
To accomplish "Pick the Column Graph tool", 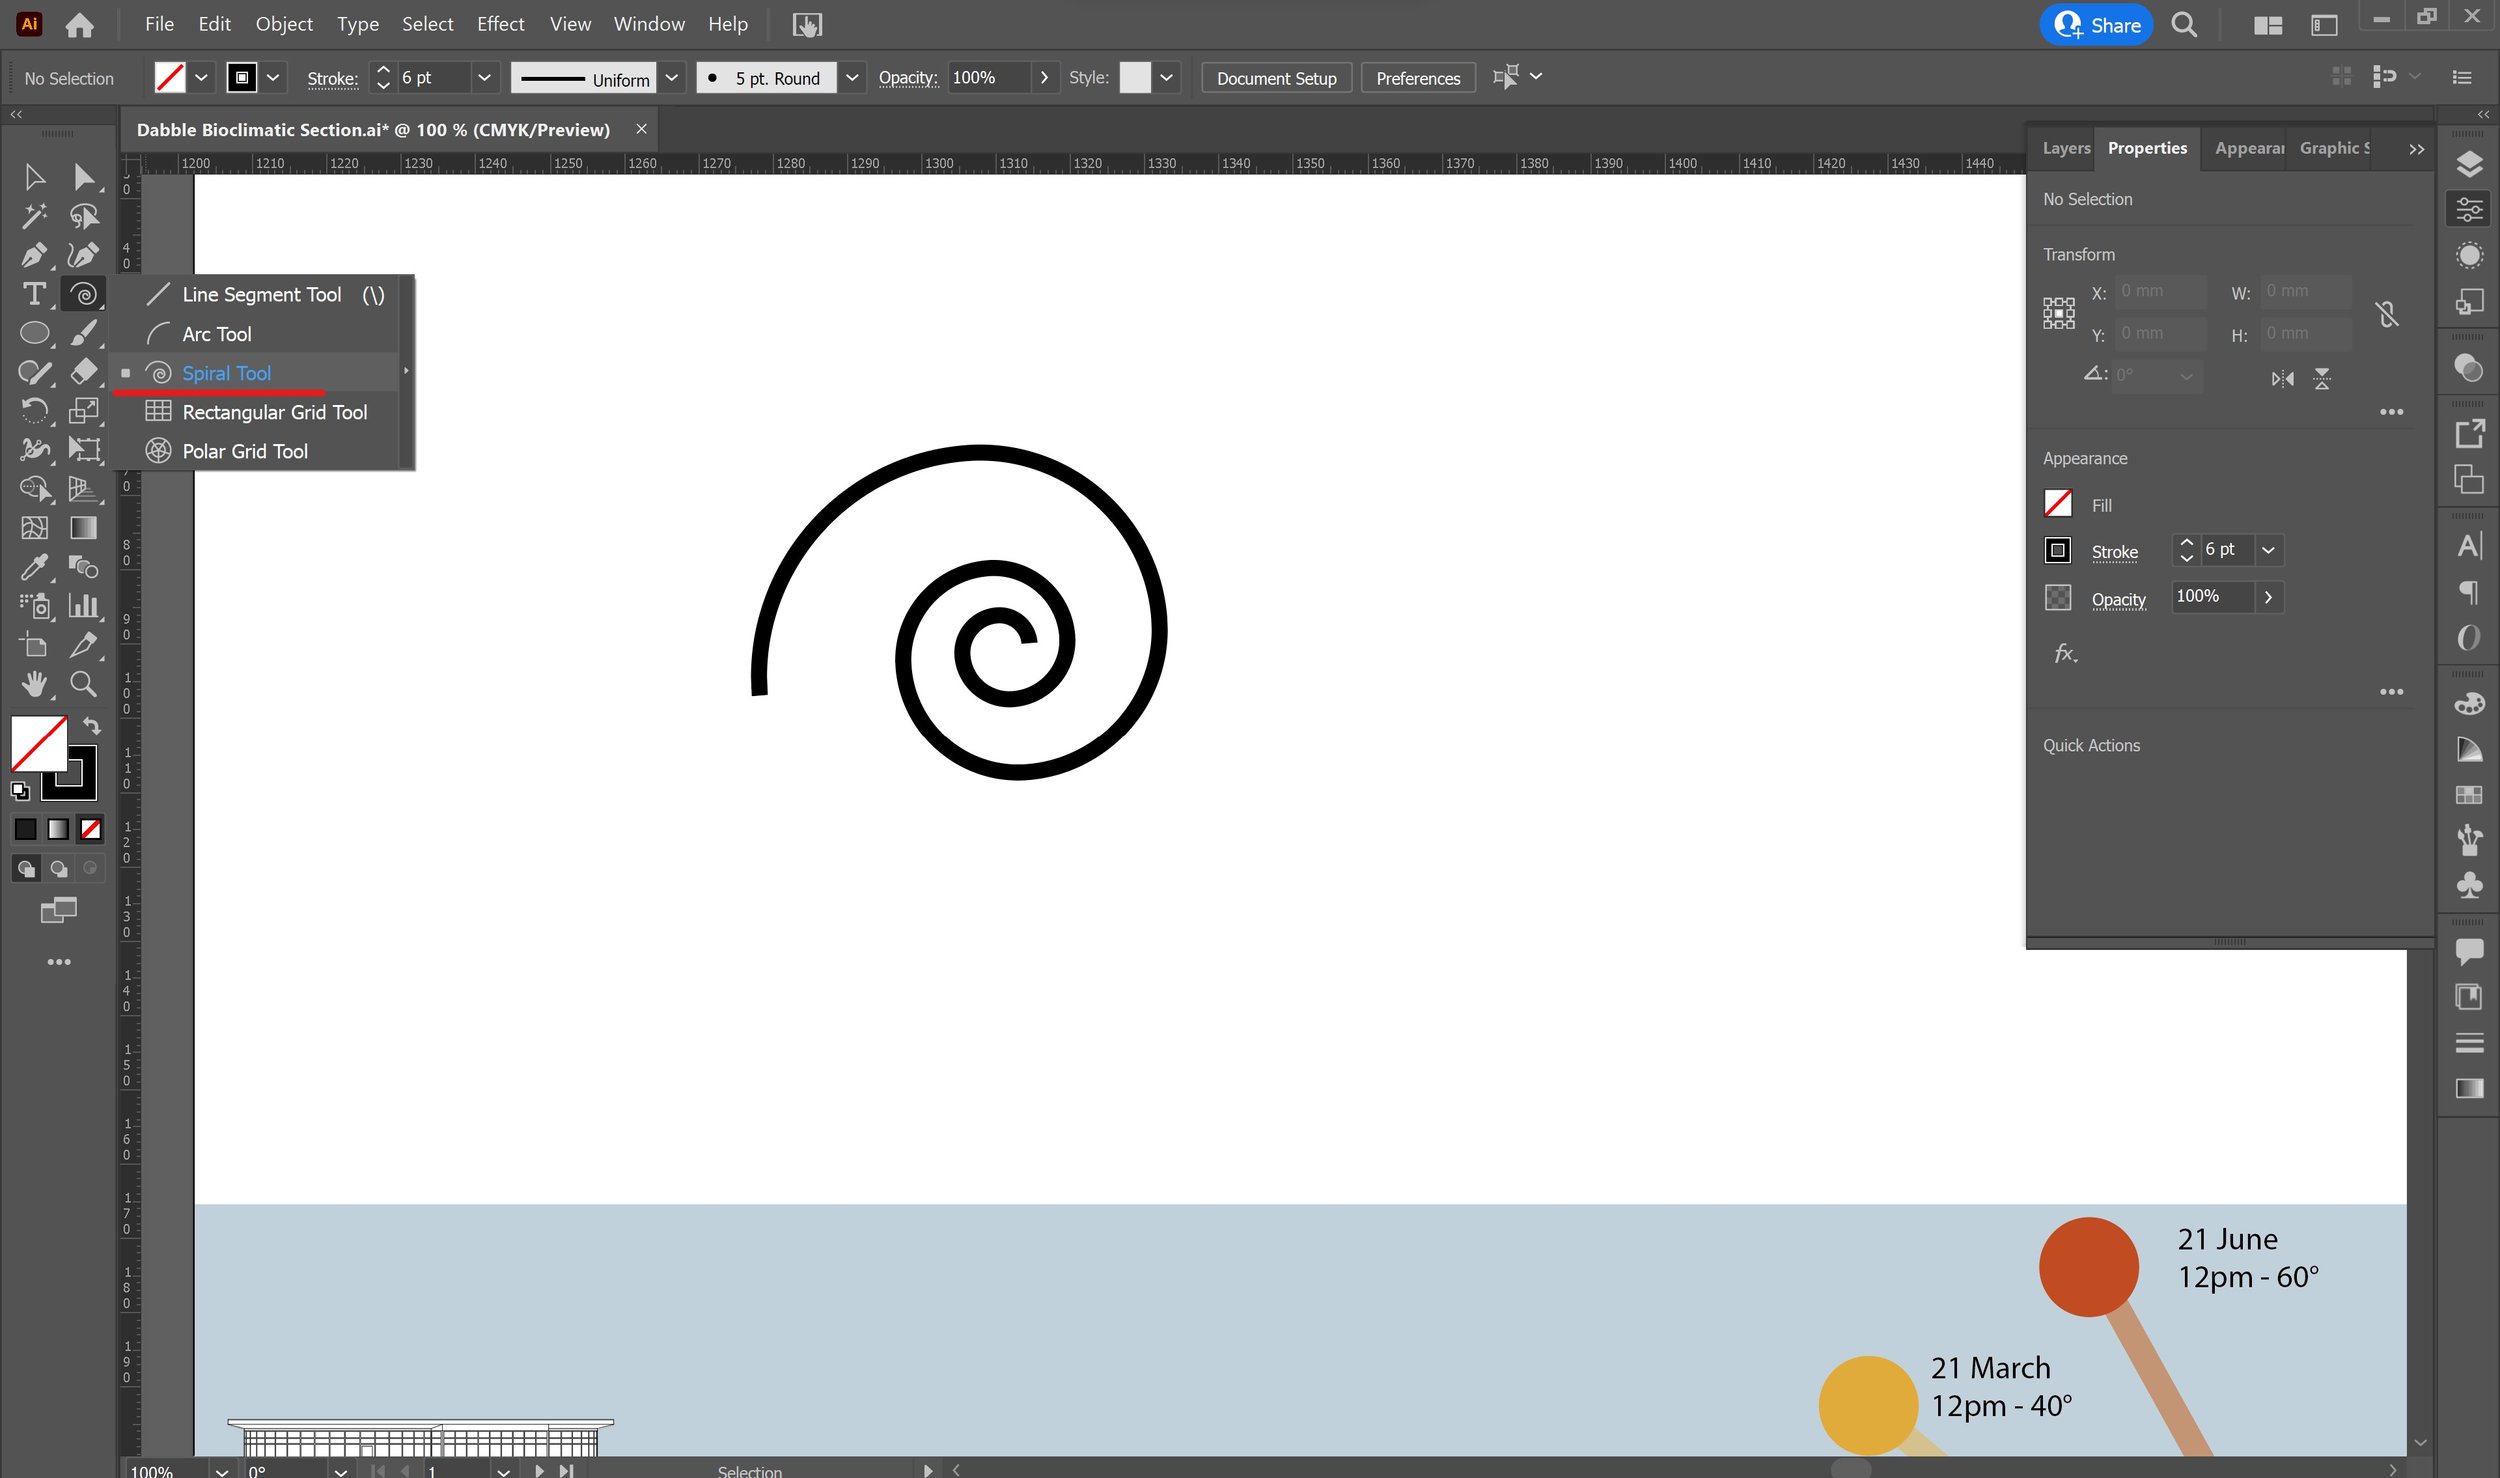I will pos(84,606).
